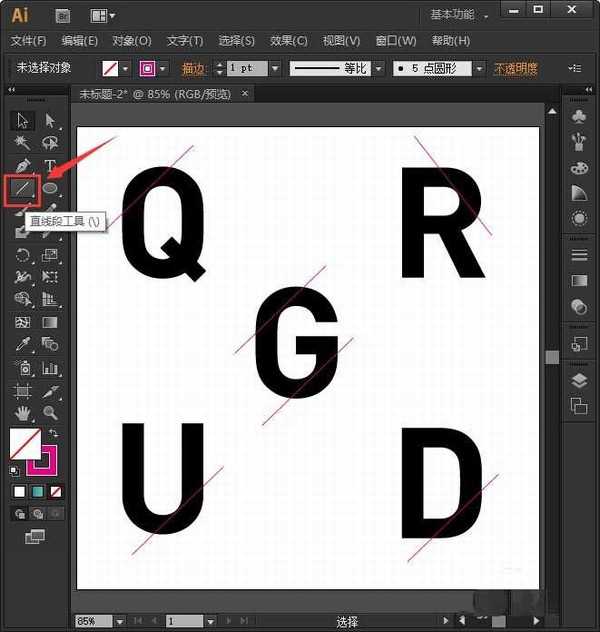Screen dimensions: 600x632
Task: Open the 5 点圆形 brush dropdown
Action: click(480, 69)
